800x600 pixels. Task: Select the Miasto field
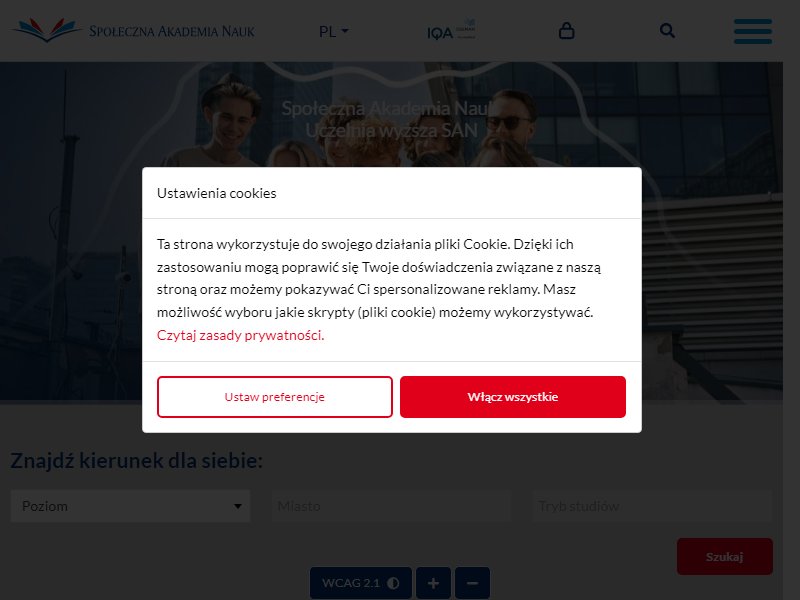pyautogui.click(x=391, y=506)
